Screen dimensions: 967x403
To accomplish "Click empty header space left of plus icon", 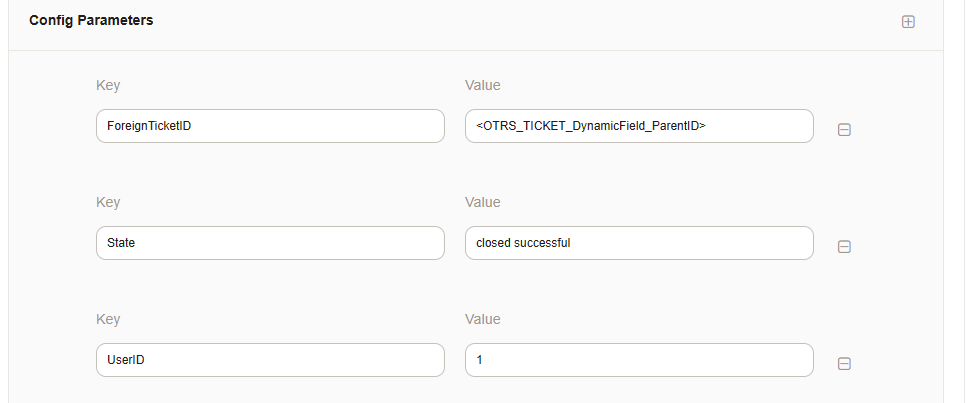I will (x=600, y=21).
